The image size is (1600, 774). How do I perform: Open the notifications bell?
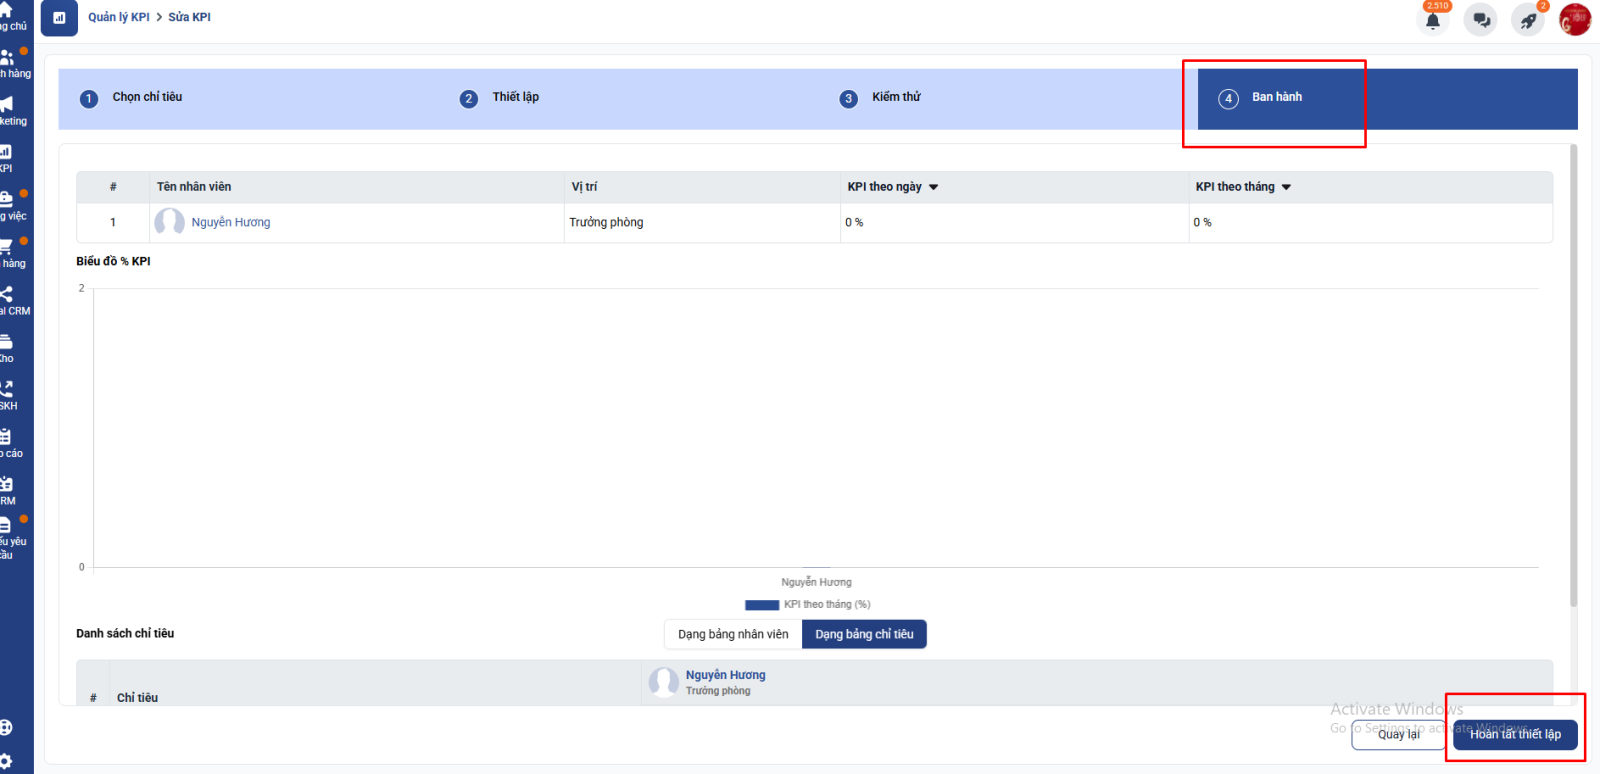(x=1433, y=20)
